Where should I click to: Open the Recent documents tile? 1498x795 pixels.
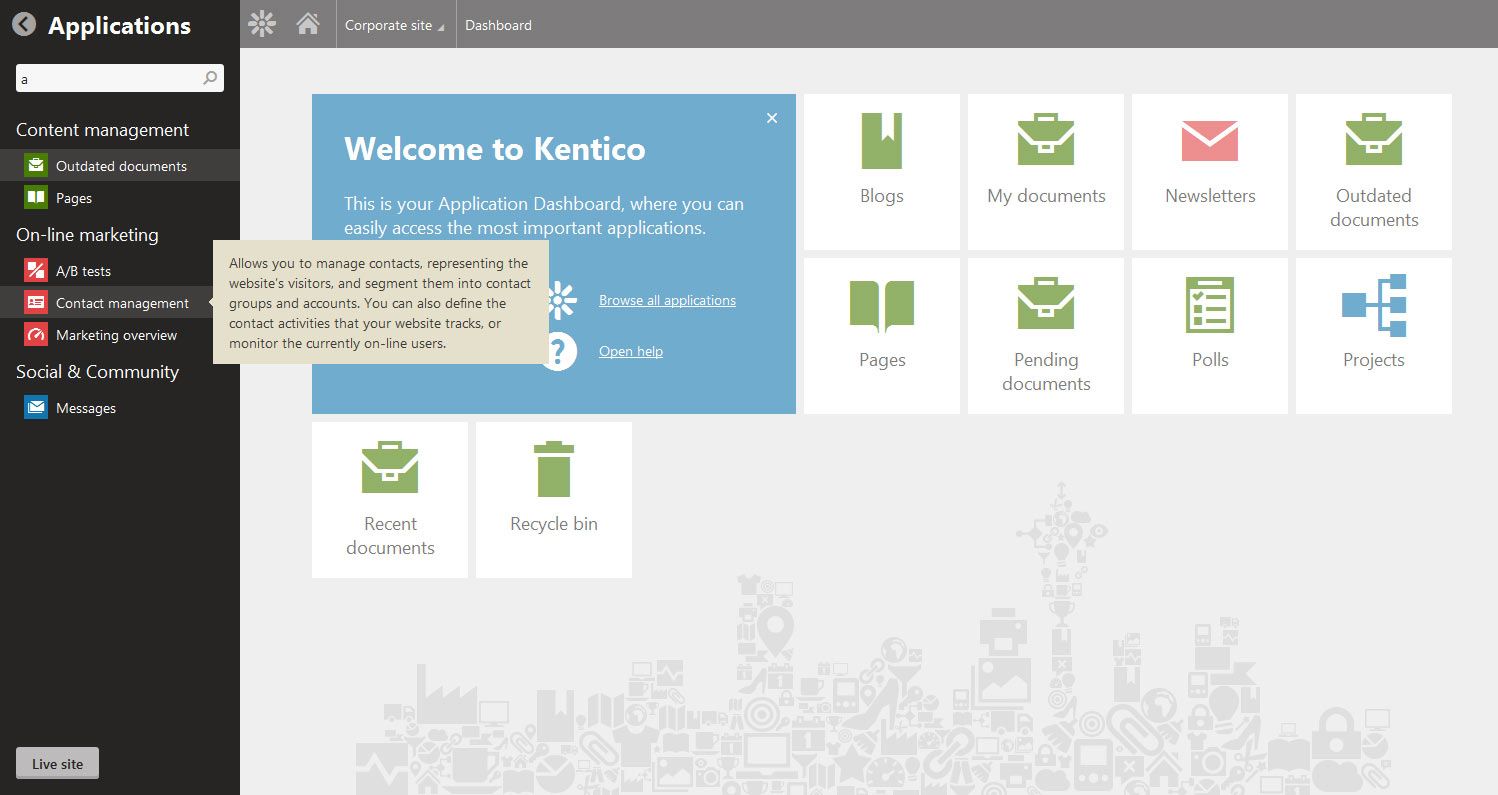point(390,500)
